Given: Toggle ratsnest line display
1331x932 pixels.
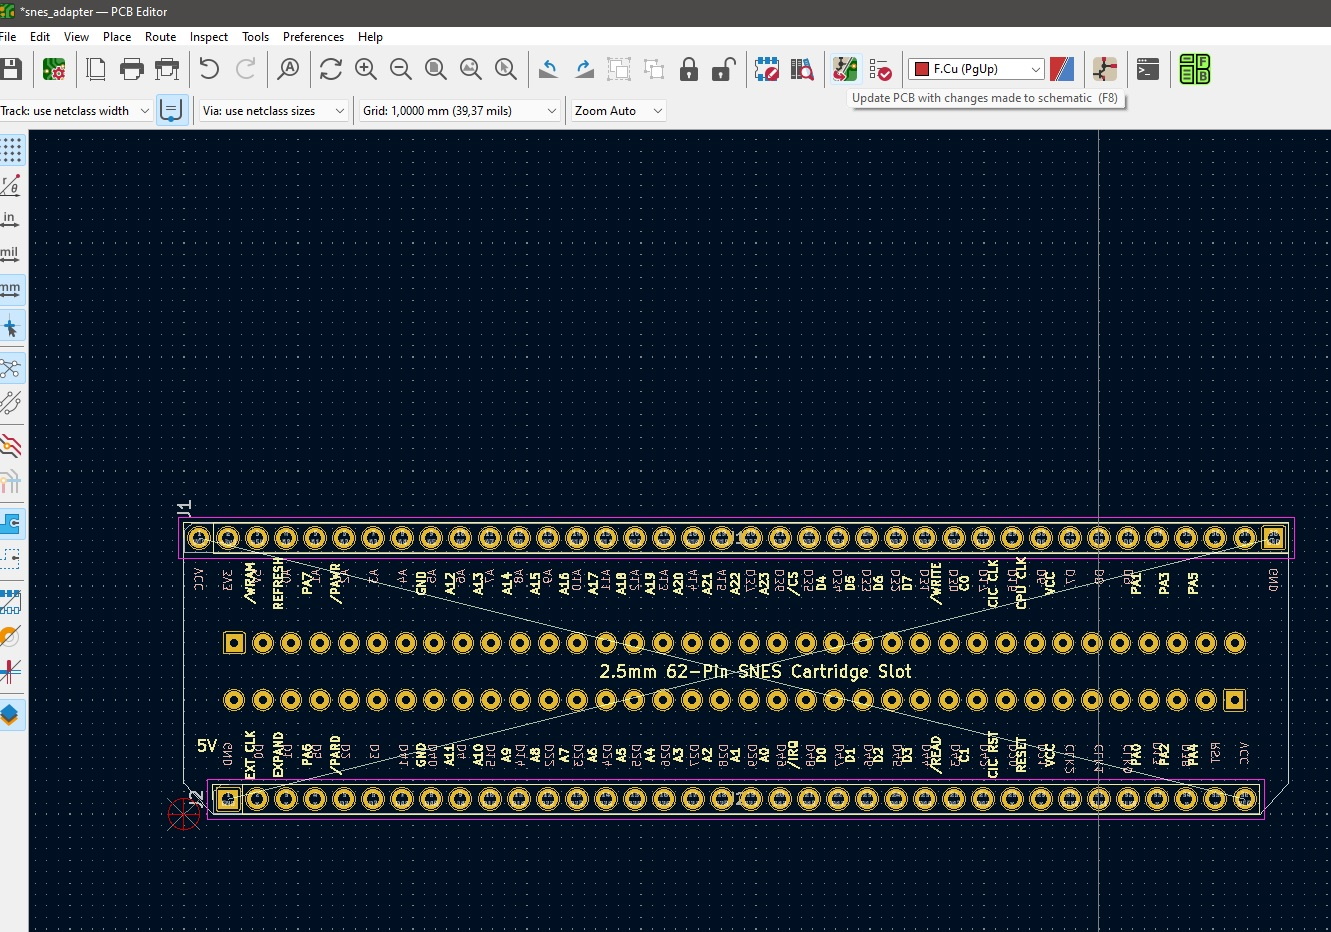Looking at the screenshot, I should (11, 368).
